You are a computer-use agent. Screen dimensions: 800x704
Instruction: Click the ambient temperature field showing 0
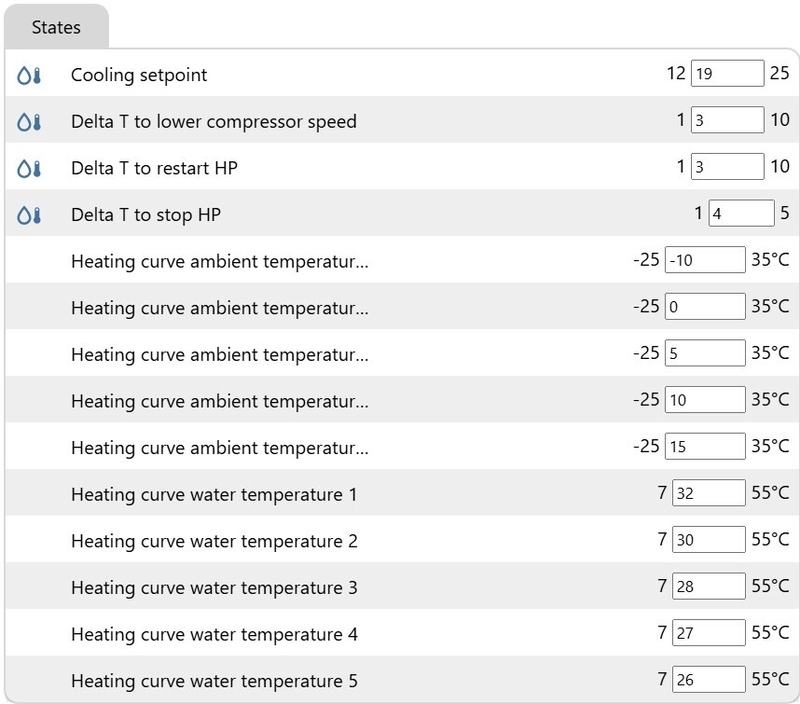(705, 307)
